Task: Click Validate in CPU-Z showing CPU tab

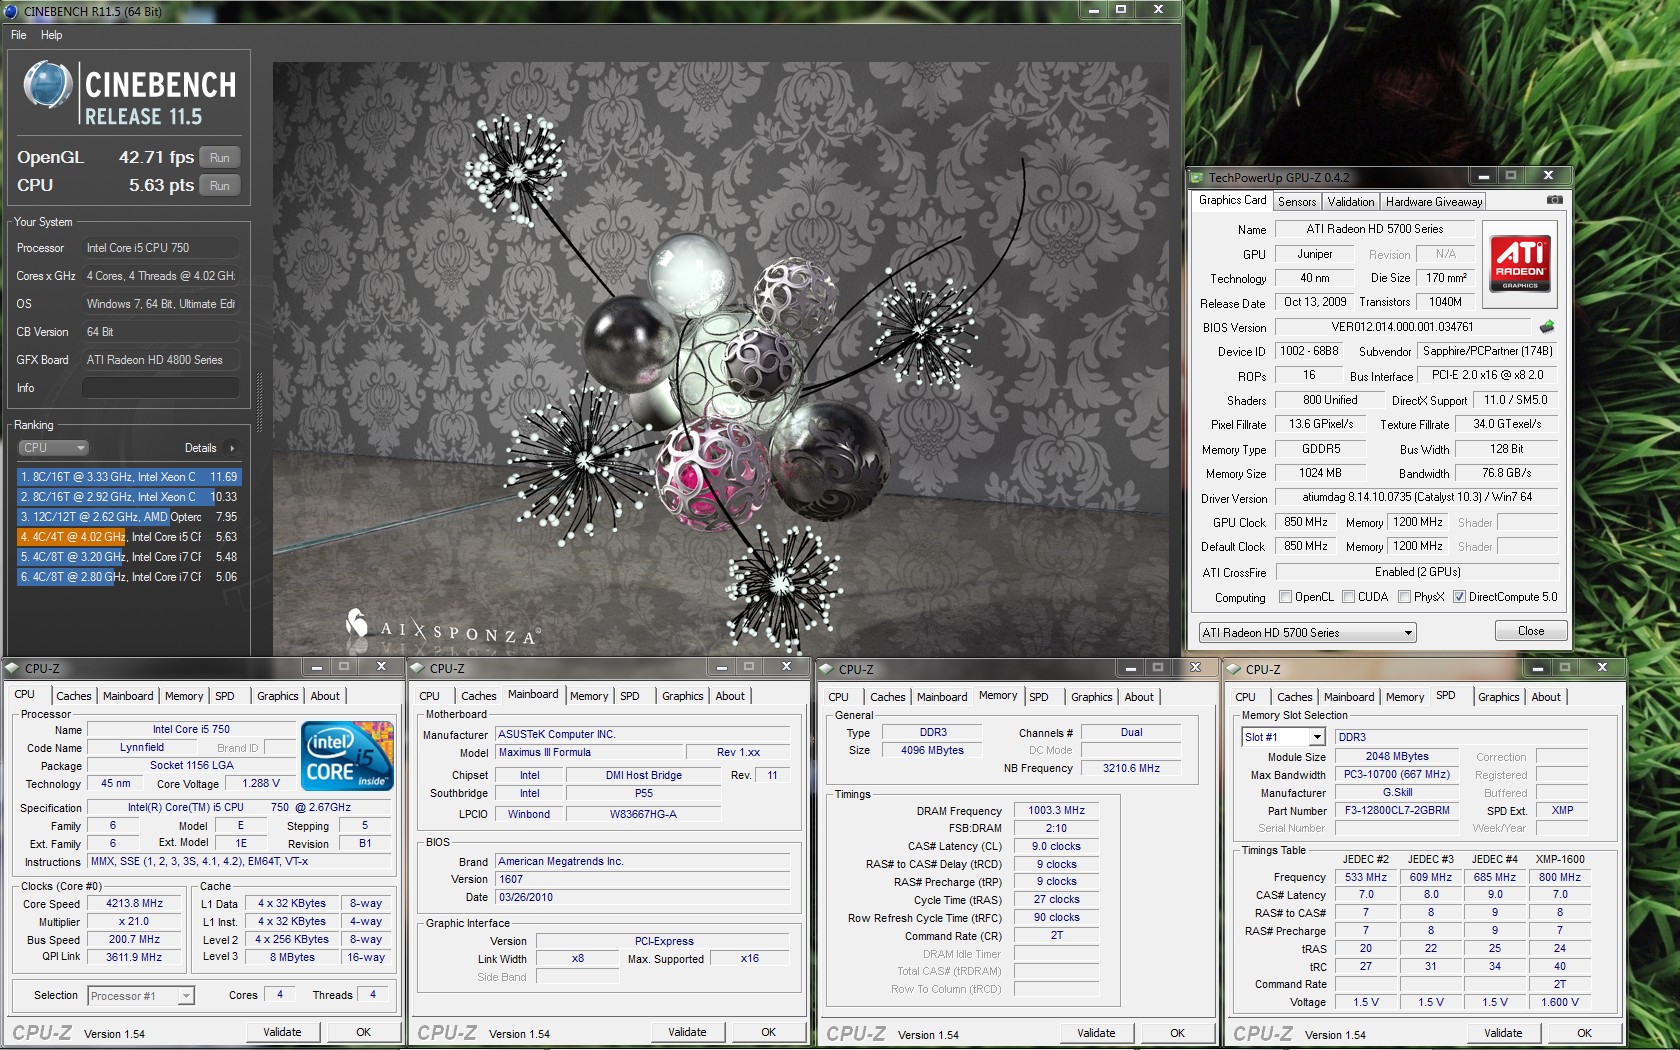Action: [282, 1032]
